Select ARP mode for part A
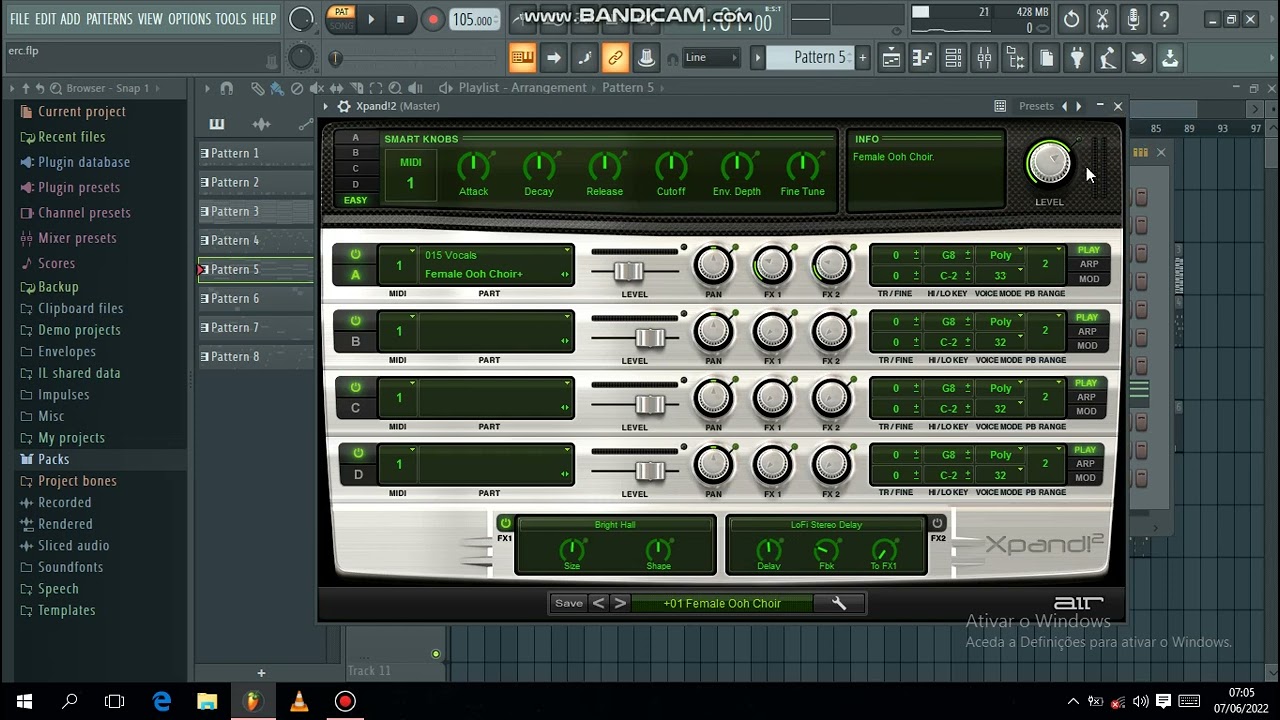The width and height of the screenshot is (1280, 720). pos(1088,264)
